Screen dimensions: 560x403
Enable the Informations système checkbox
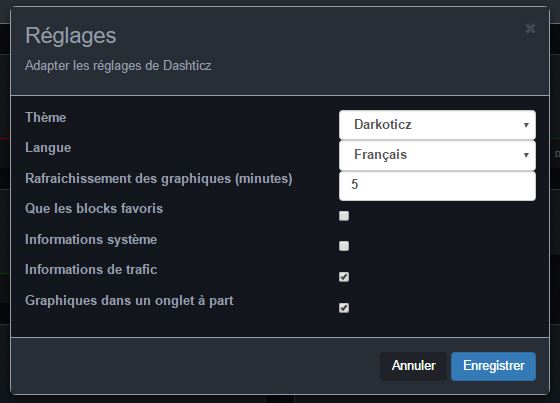[344, 246]
